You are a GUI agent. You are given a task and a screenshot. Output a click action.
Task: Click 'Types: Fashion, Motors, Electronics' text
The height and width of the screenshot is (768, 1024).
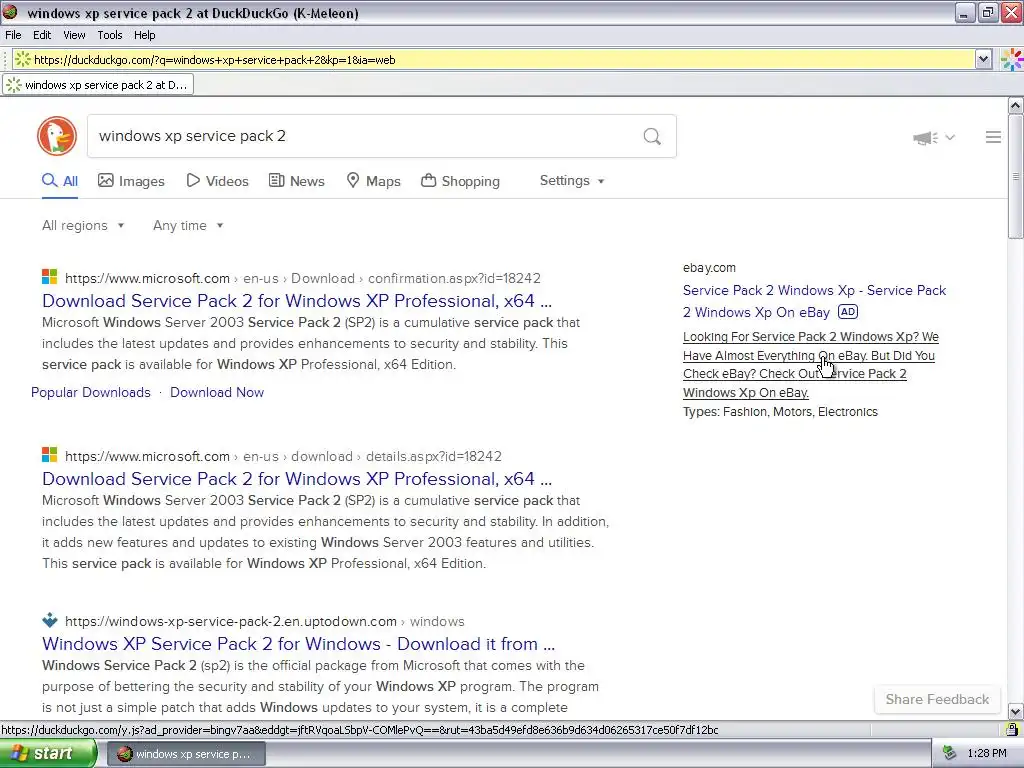click(x=780, y=412)
